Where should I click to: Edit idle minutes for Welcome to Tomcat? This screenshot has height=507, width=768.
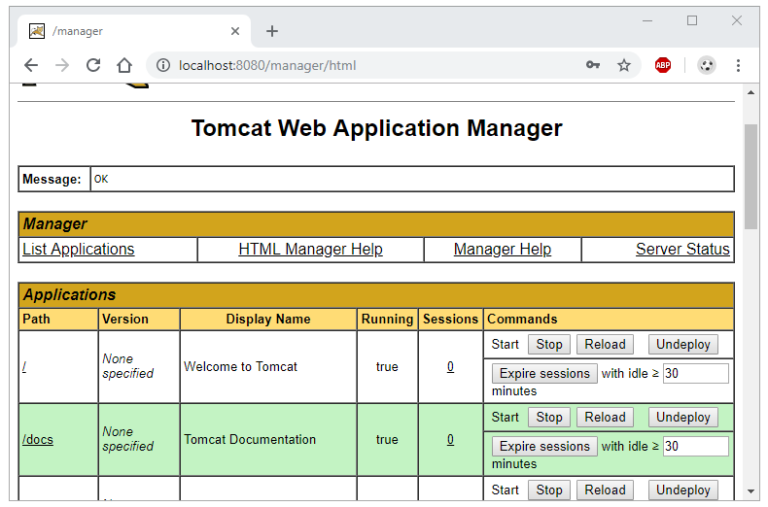pos(696,374)
